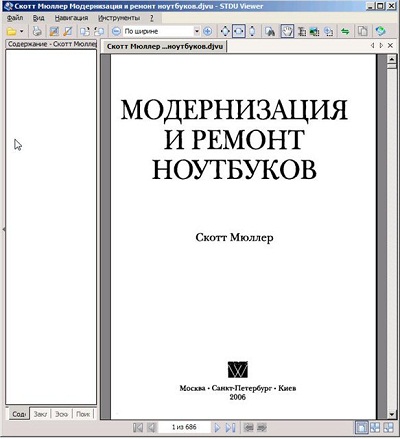This screenshot has height=439, width=400.
Task: Go to the last page
Action: (x=230, y=428)
